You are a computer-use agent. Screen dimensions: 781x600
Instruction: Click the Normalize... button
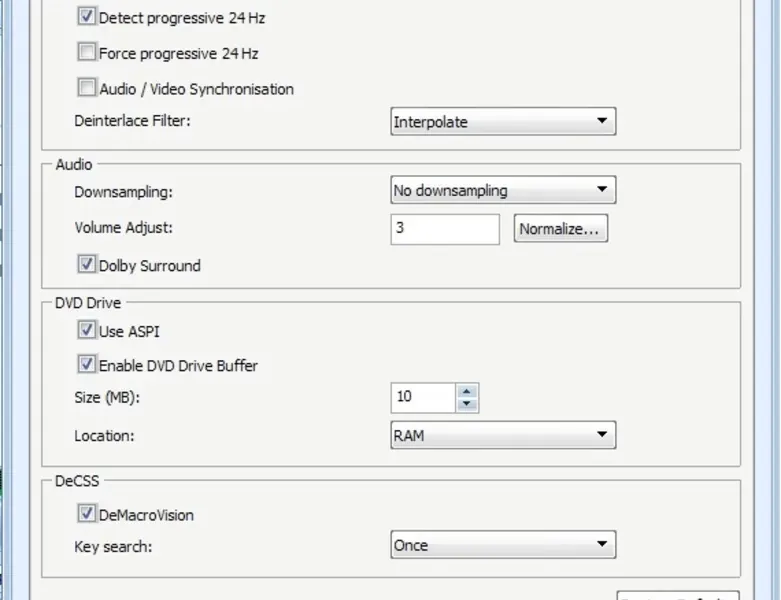pos(561,229)
